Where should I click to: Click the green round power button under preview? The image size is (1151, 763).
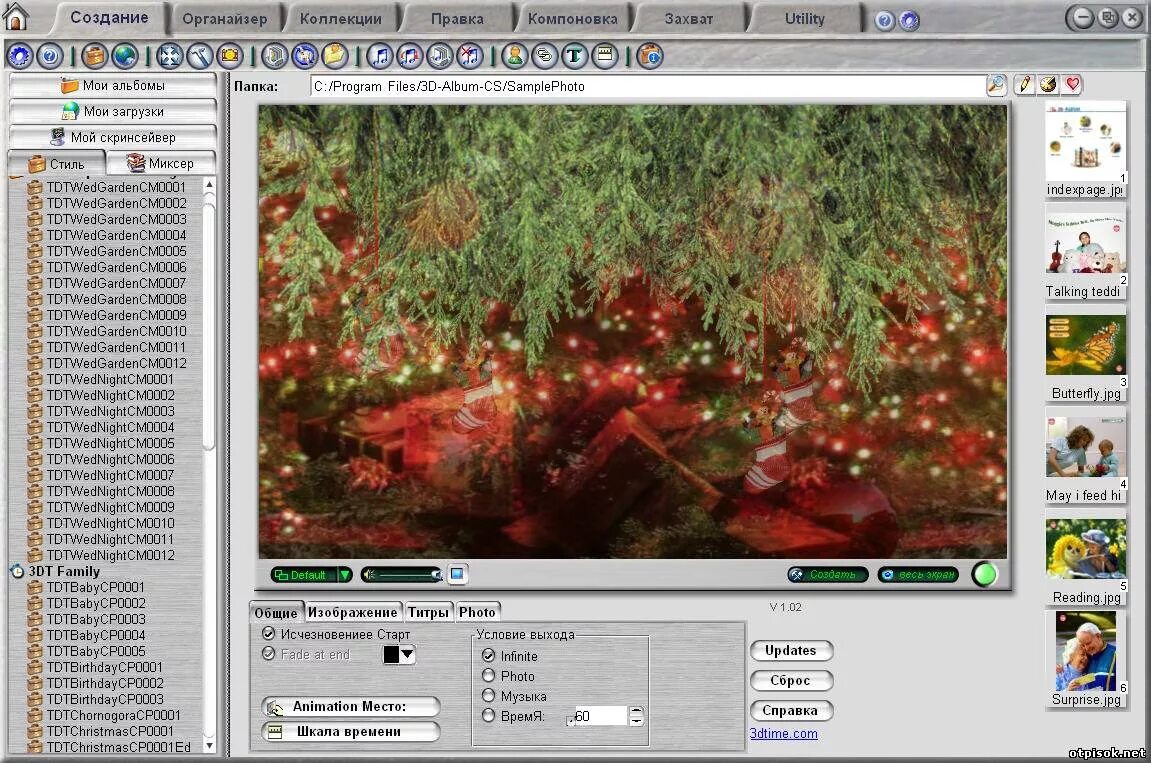(984, 574)
